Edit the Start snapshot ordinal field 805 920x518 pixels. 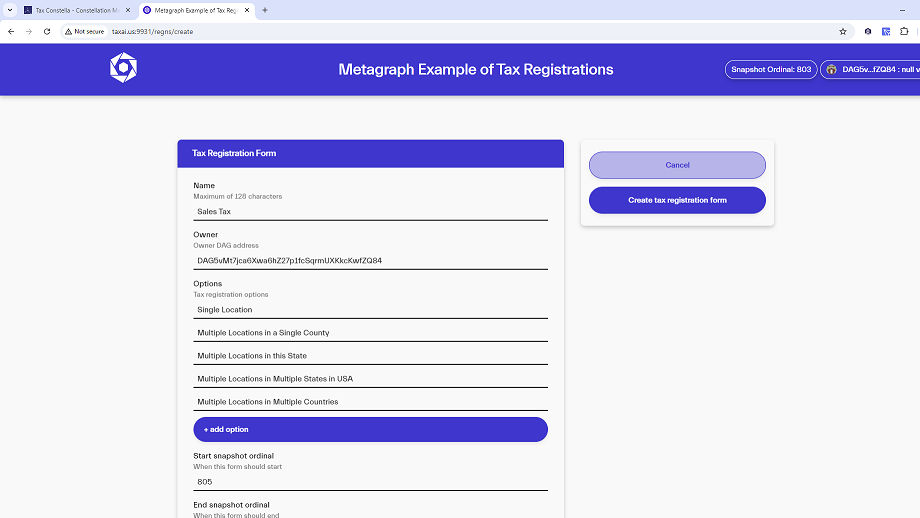[370, 482]
